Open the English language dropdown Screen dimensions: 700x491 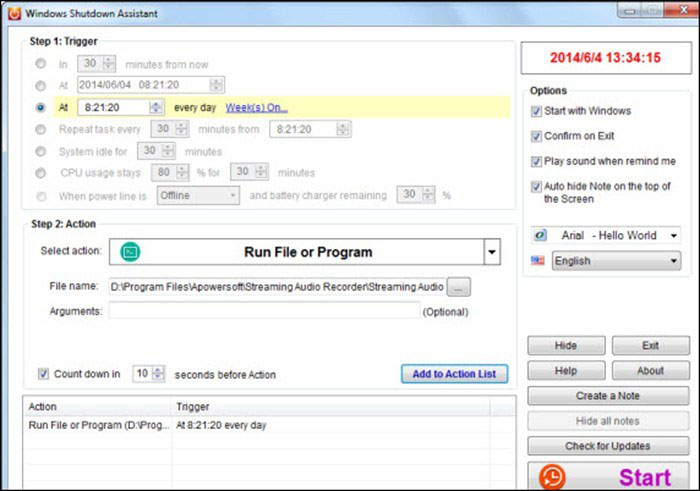(x=671, y=261)
